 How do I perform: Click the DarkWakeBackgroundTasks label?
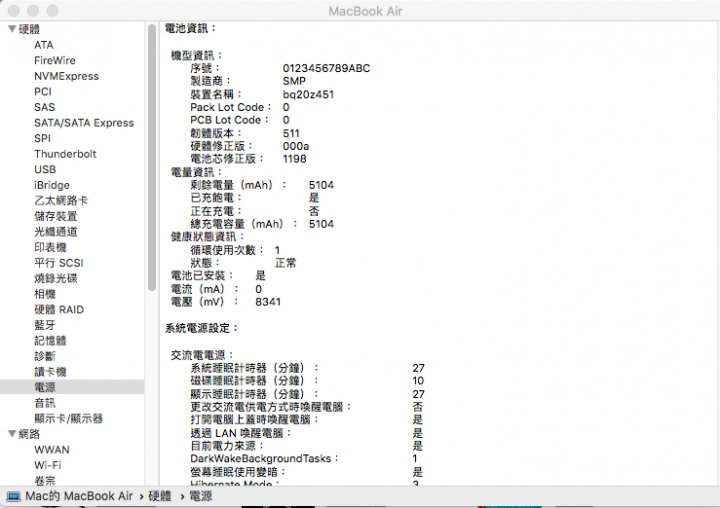coord(264,459)
